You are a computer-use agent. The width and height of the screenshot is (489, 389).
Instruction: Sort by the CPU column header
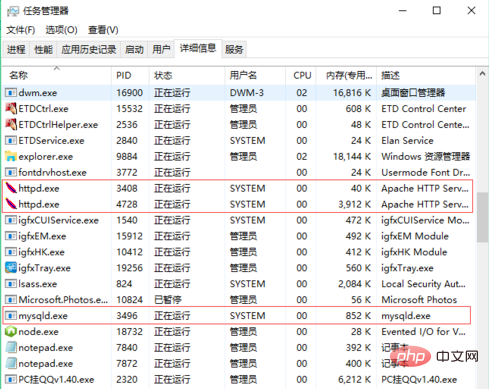tap(301, 76)
